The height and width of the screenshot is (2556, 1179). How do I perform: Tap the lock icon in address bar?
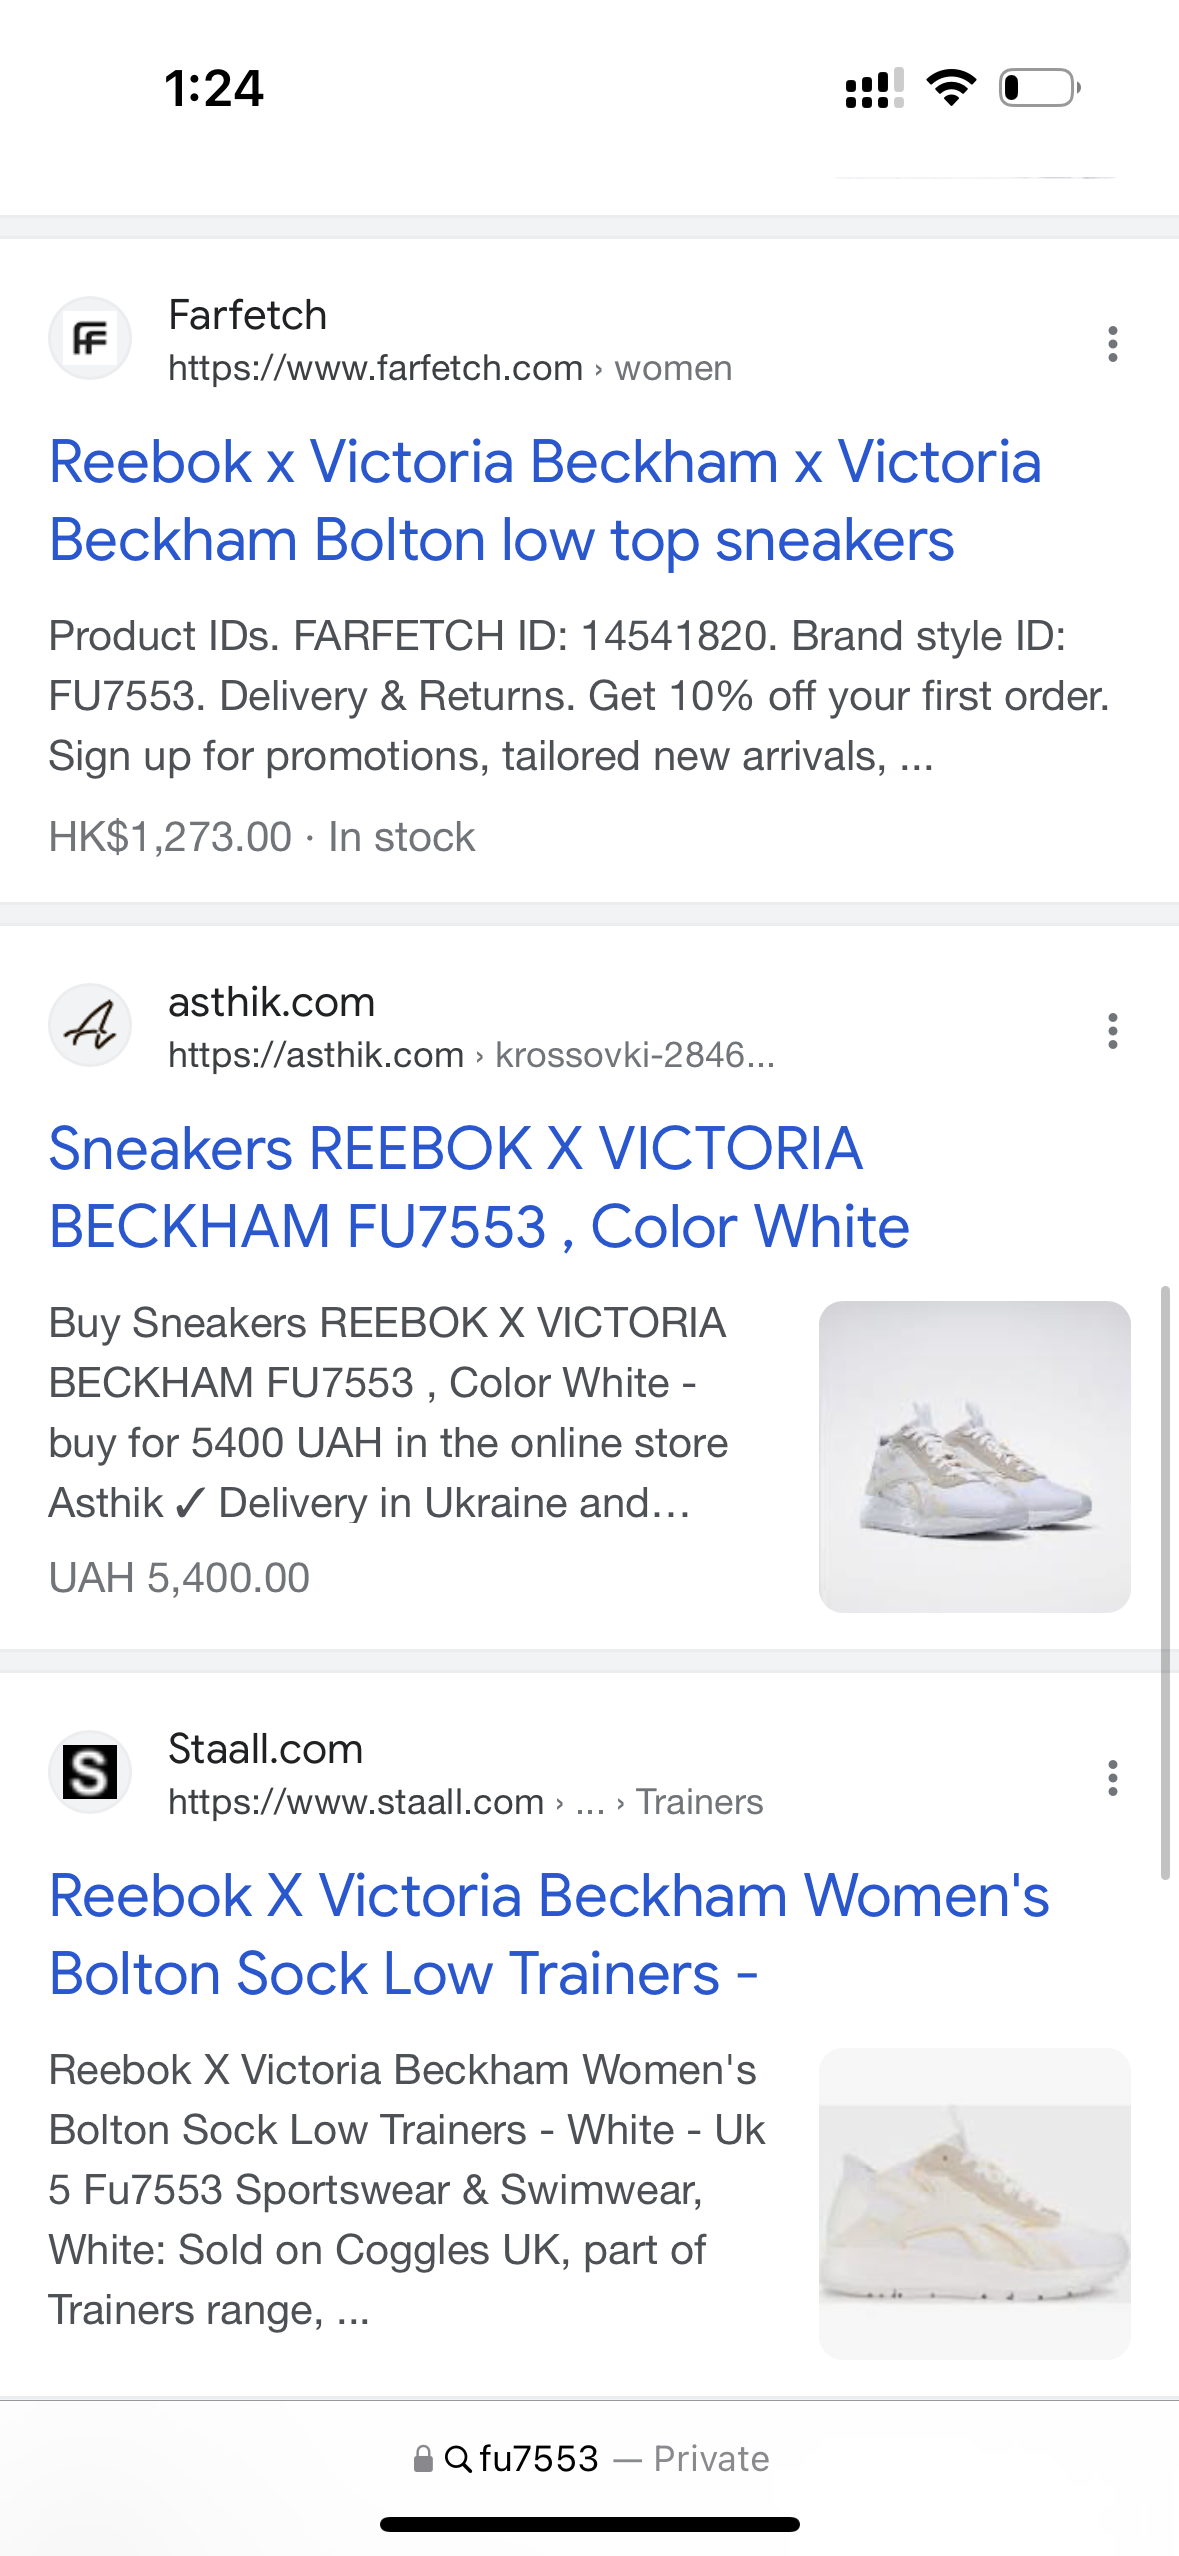tap(423, 2458)
